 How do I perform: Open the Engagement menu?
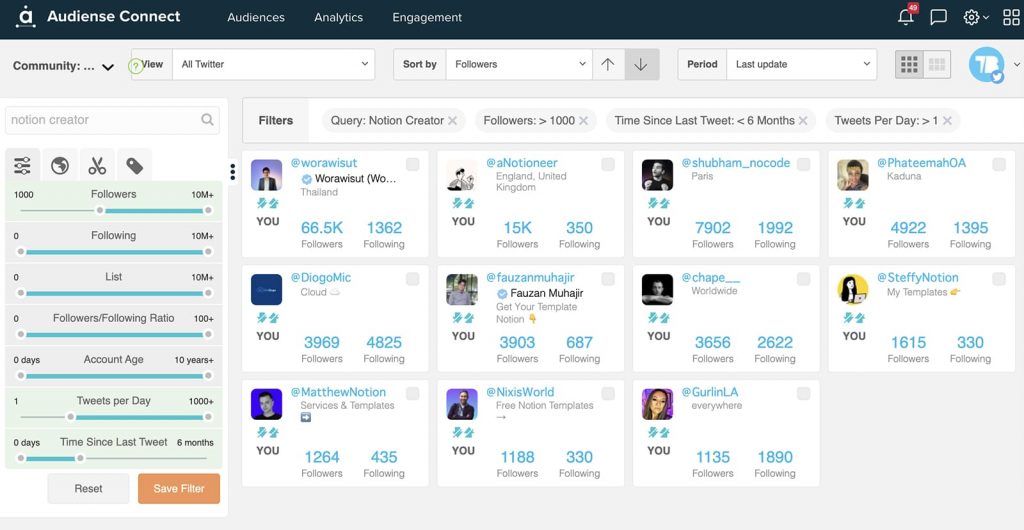coord(427,18)
